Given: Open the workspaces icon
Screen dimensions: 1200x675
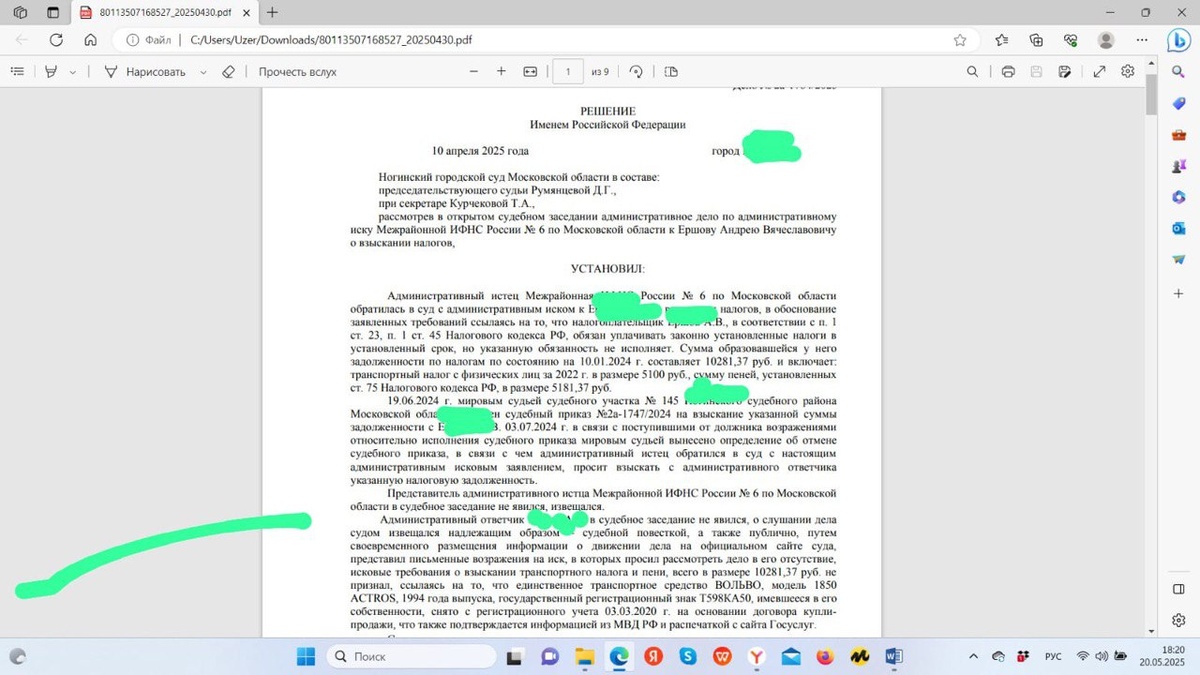Looking at the screenshot, I should point(20,12).
